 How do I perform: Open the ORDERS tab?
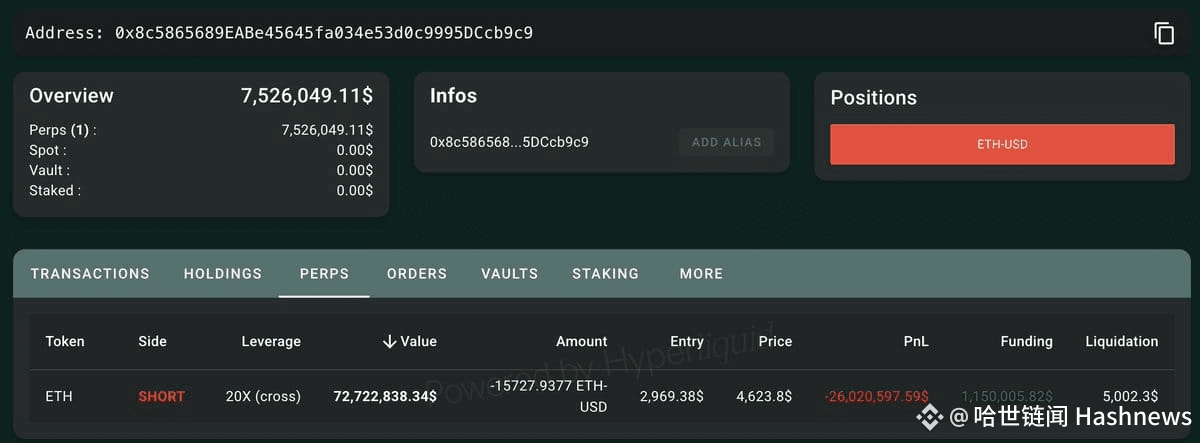tap(417, 273)
